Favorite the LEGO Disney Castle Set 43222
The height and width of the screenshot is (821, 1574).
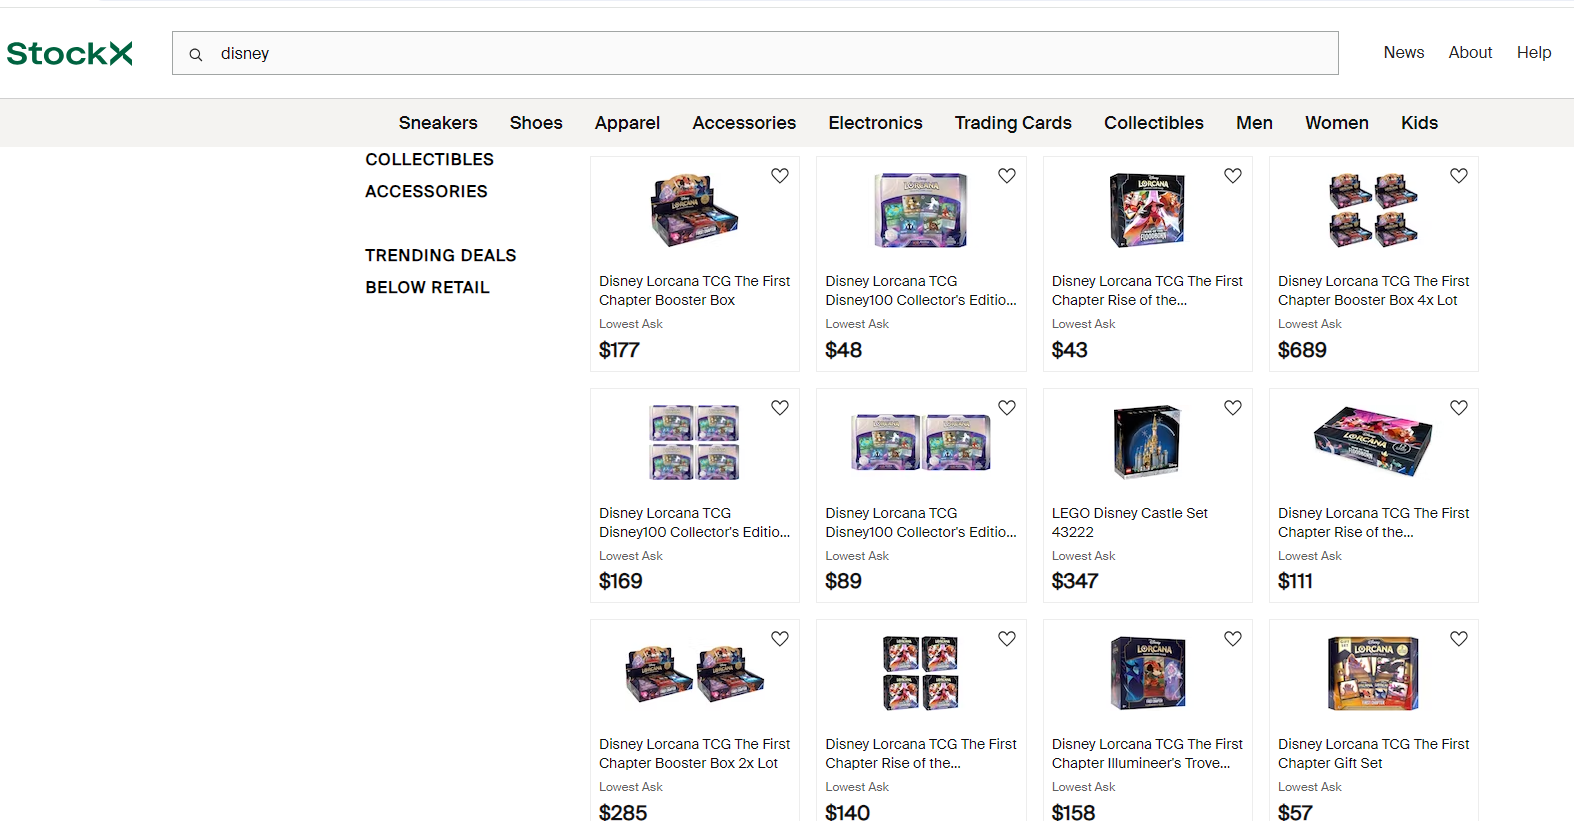click(1233, 408)
